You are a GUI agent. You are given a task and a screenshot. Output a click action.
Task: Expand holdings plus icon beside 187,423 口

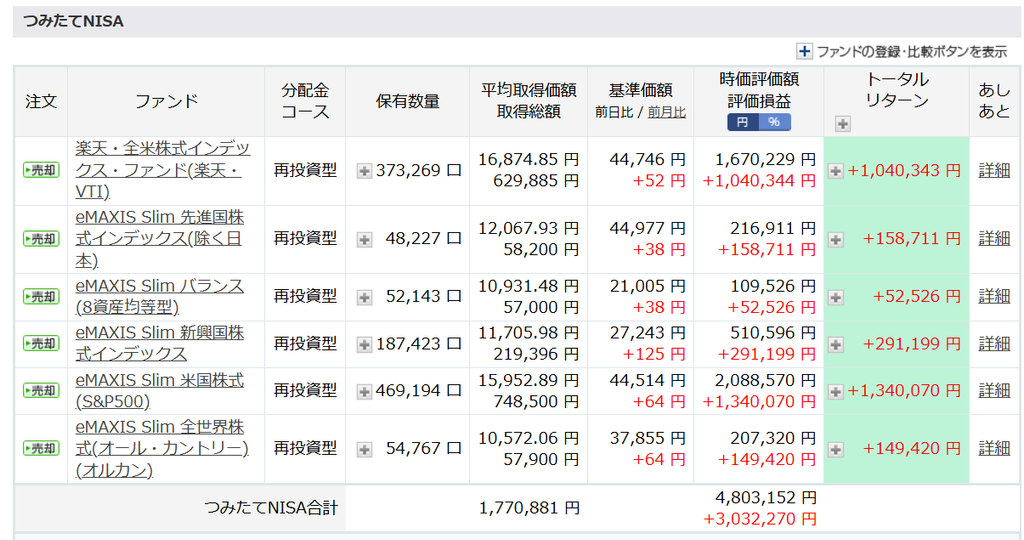364,344
